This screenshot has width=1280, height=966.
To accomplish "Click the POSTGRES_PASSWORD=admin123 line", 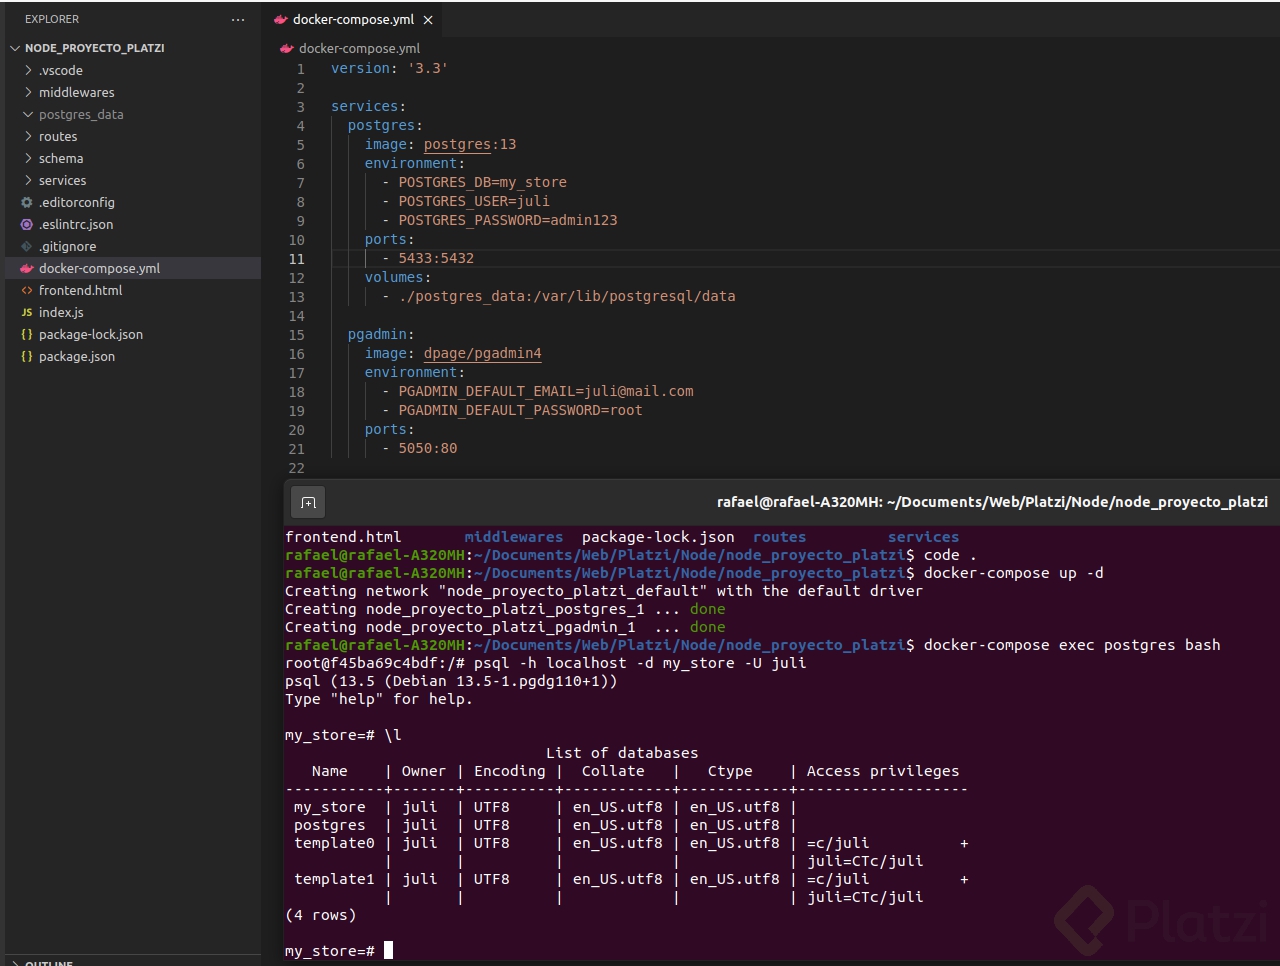I will pos(508,220).
